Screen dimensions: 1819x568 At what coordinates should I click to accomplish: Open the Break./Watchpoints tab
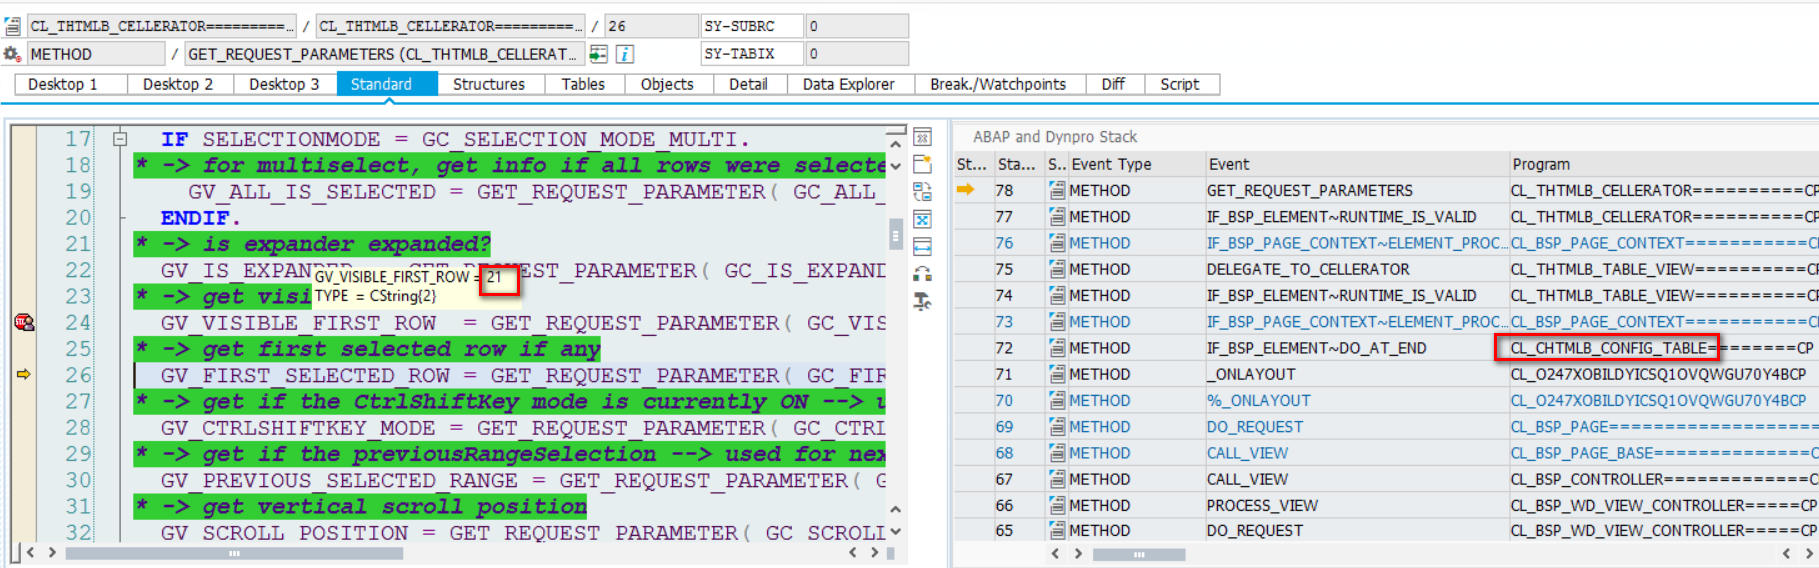click(x=998, y=84)
